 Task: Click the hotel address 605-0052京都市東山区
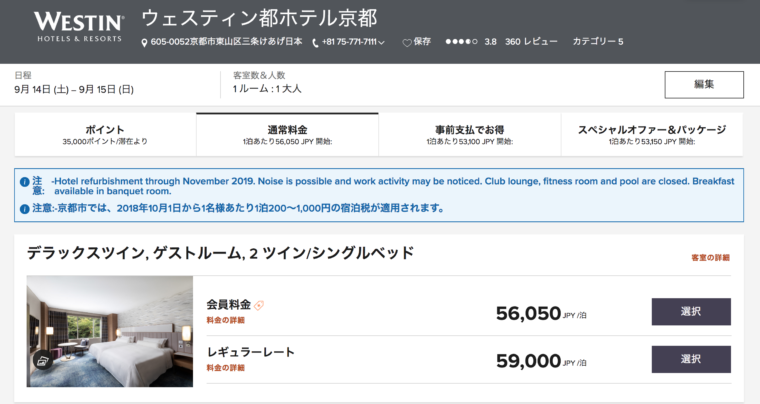(226, 42)
